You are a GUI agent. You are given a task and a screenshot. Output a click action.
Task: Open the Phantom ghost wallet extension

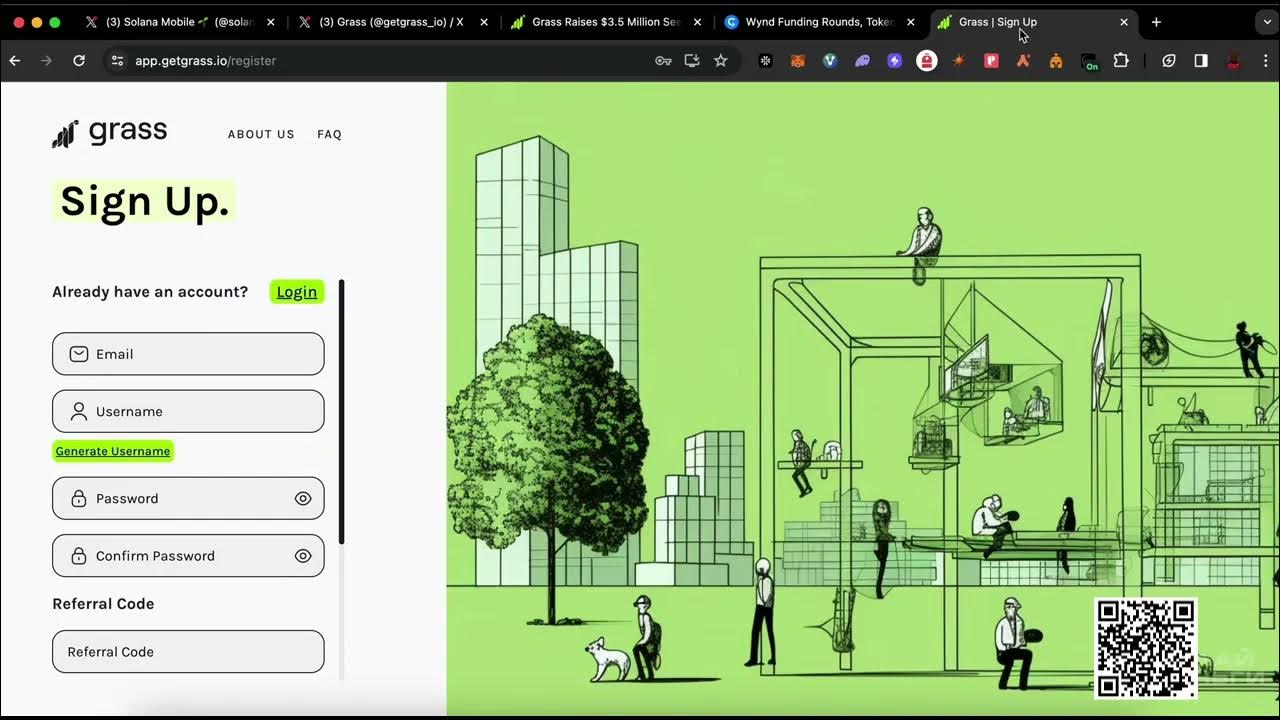[x=862, y=61]
